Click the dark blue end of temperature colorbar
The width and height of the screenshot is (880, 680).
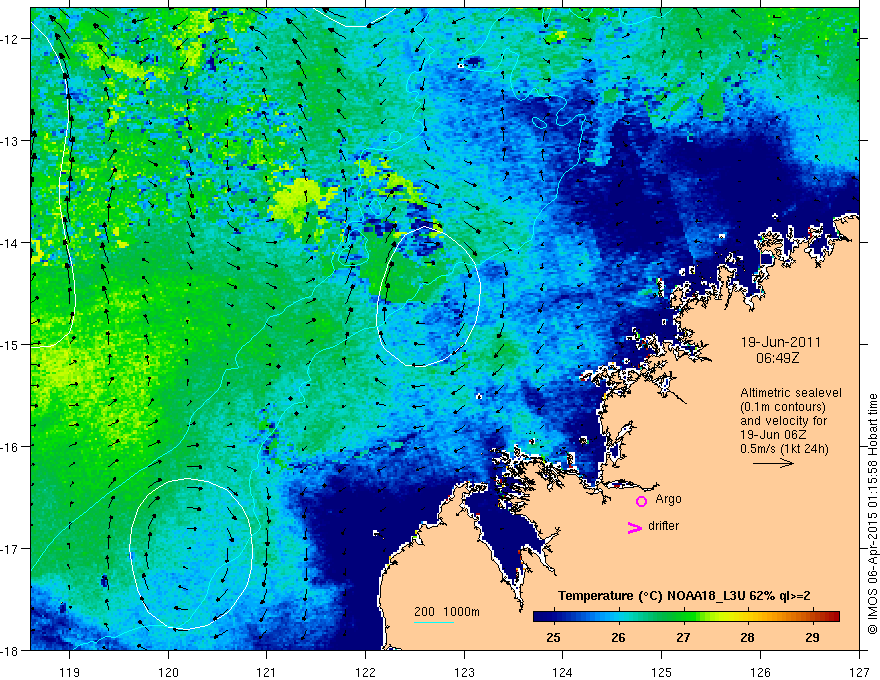pyautogui.click(x=542, y=617)
